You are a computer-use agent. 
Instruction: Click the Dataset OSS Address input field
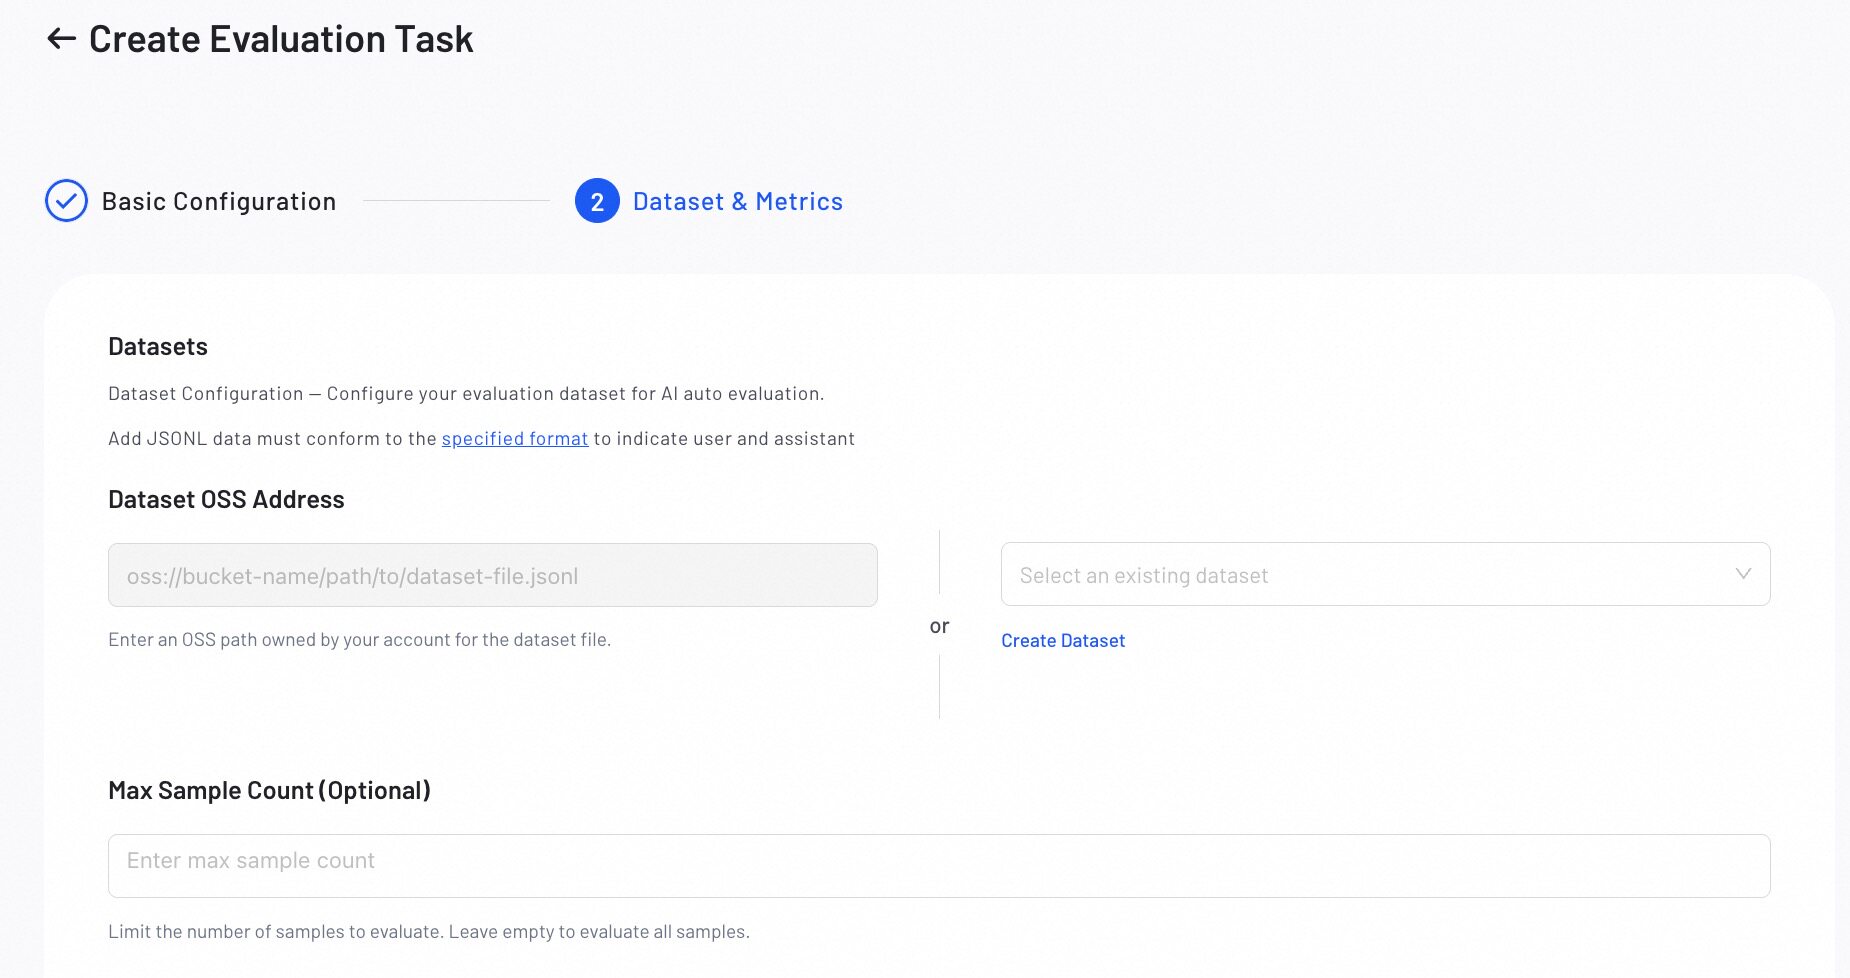pyautogui.click(x=493, y=575)
